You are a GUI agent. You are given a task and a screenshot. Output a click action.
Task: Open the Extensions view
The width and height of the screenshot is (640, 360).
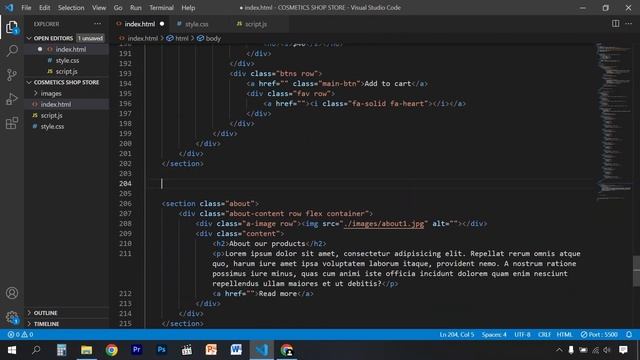[12, 123]
